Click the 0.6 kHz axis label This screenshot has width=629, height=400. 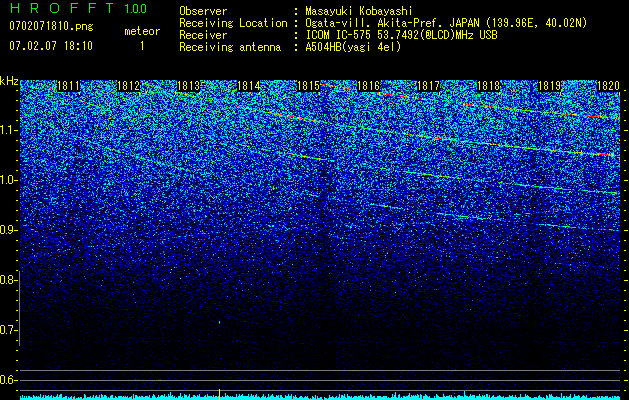(x=7, y=380)
